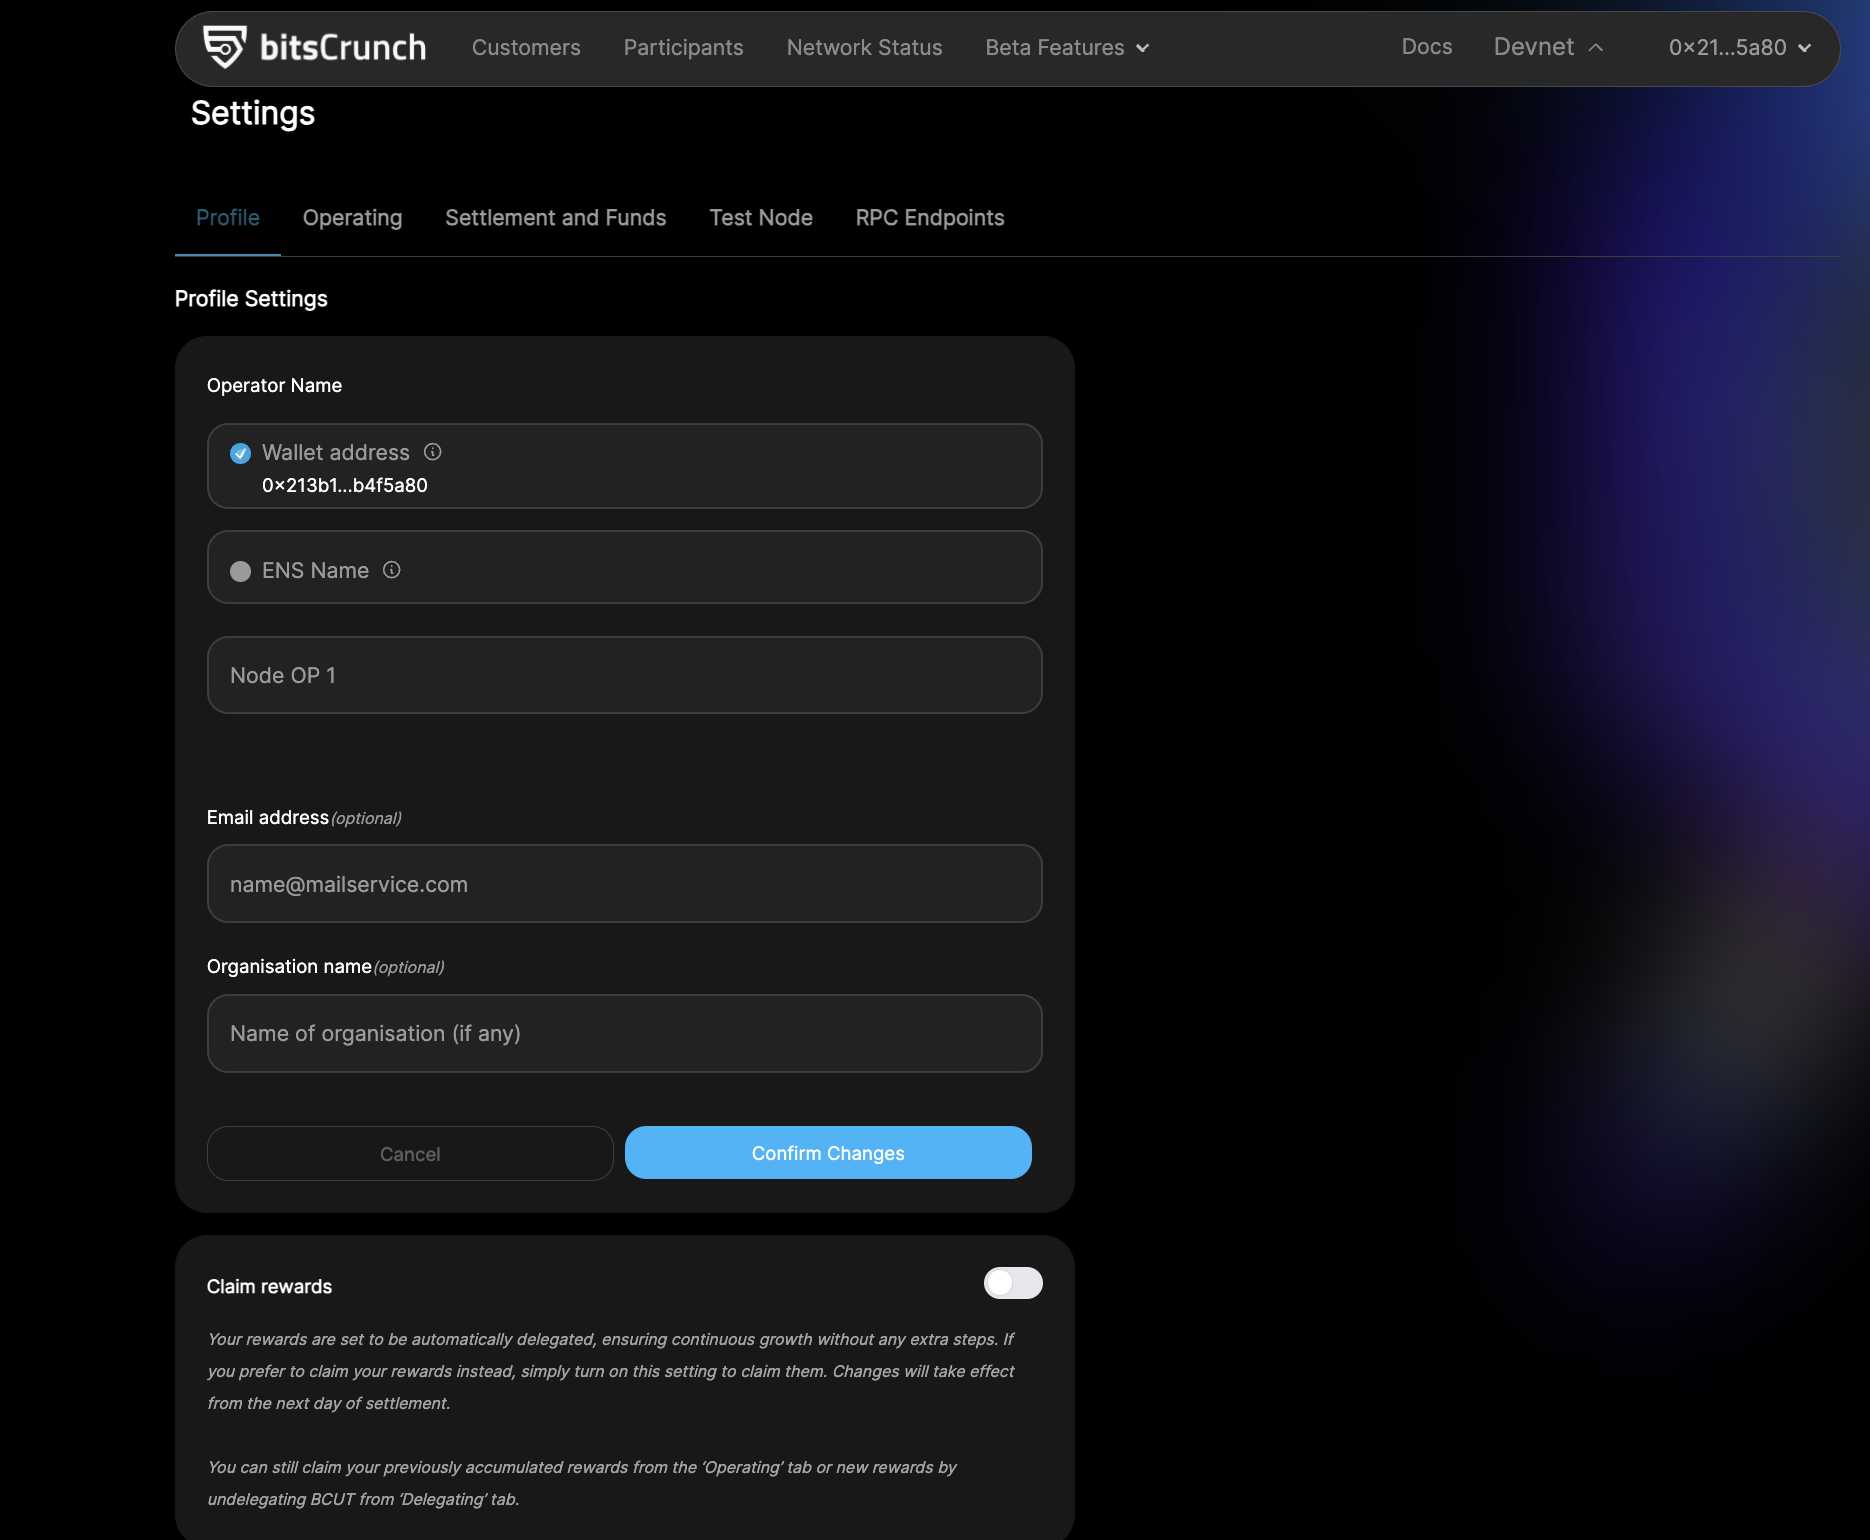Image resolution: width=1870 pixels, height=1540 pixels.
Task: Switch to the Operating tab
Action: (x=352, y=218)
